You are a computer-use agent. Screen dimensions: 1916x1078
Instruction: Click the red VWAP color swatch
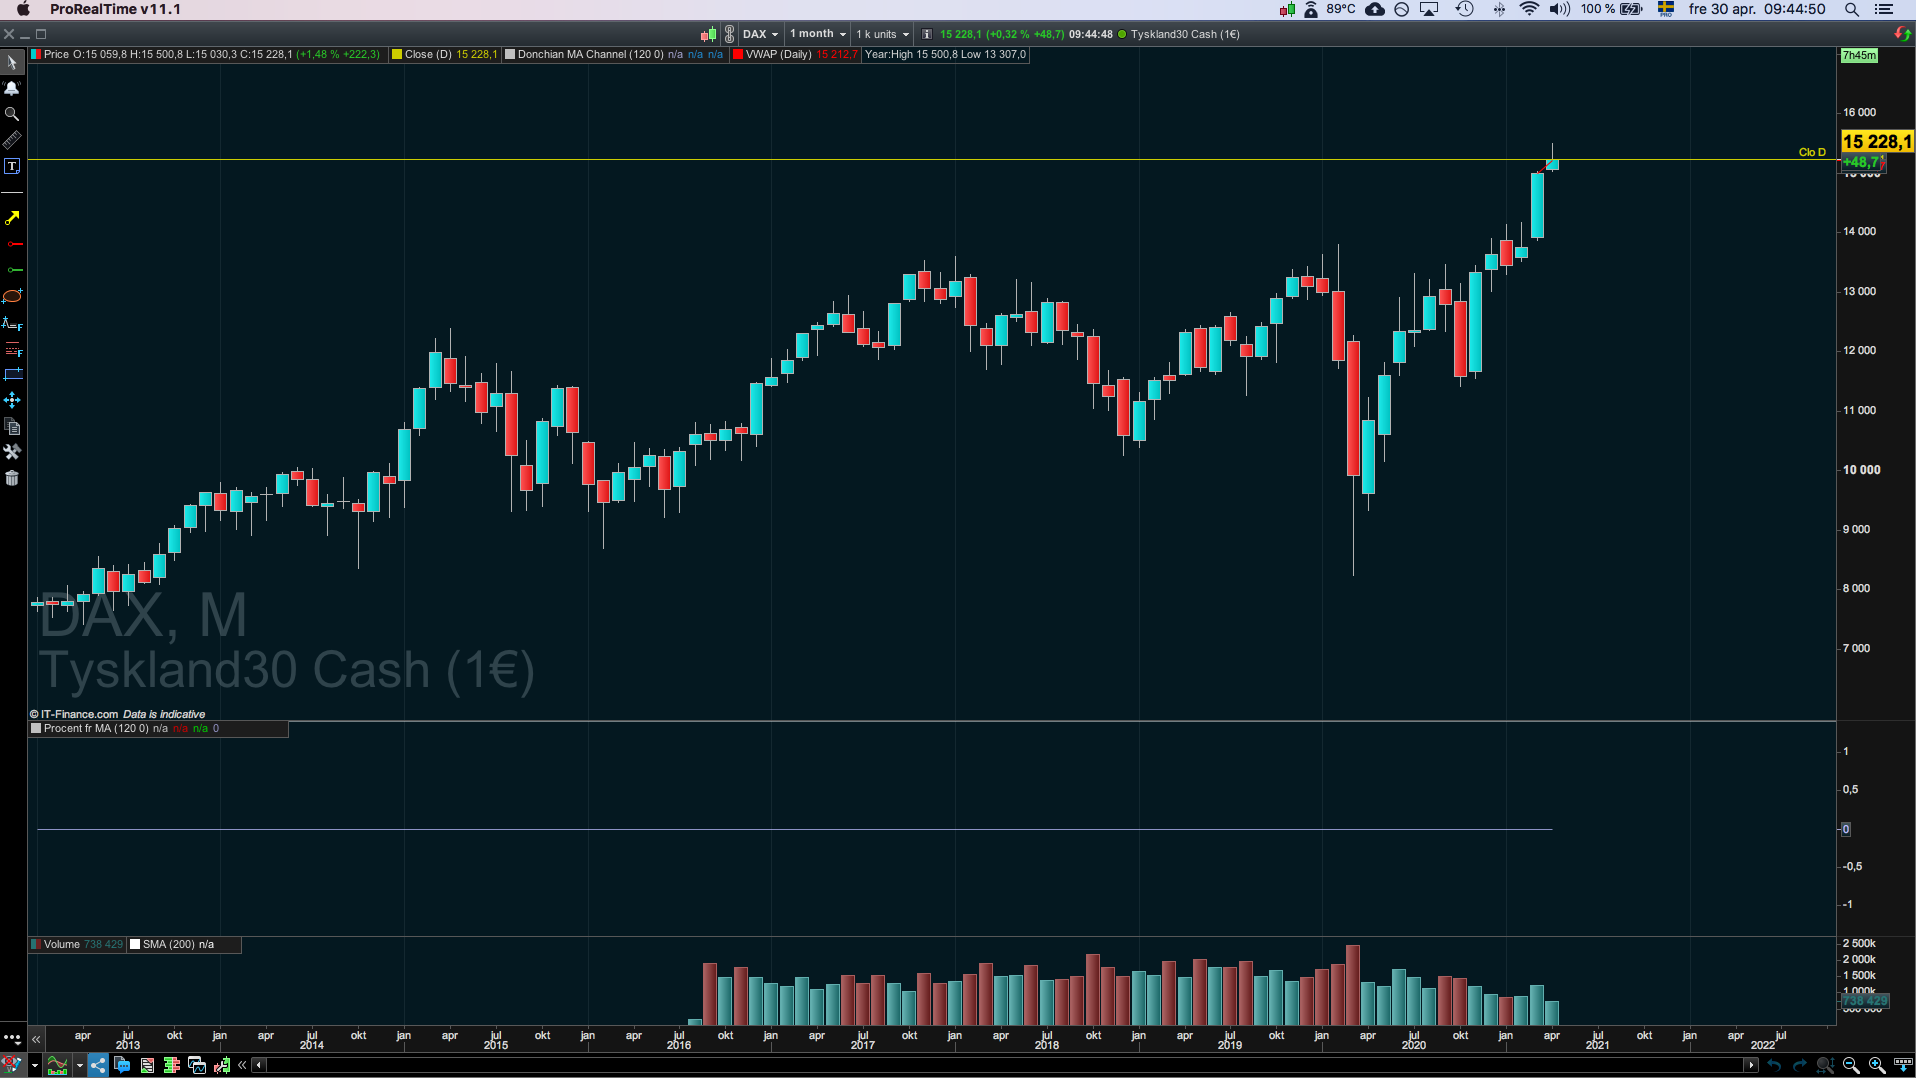[x=738, y=55]
